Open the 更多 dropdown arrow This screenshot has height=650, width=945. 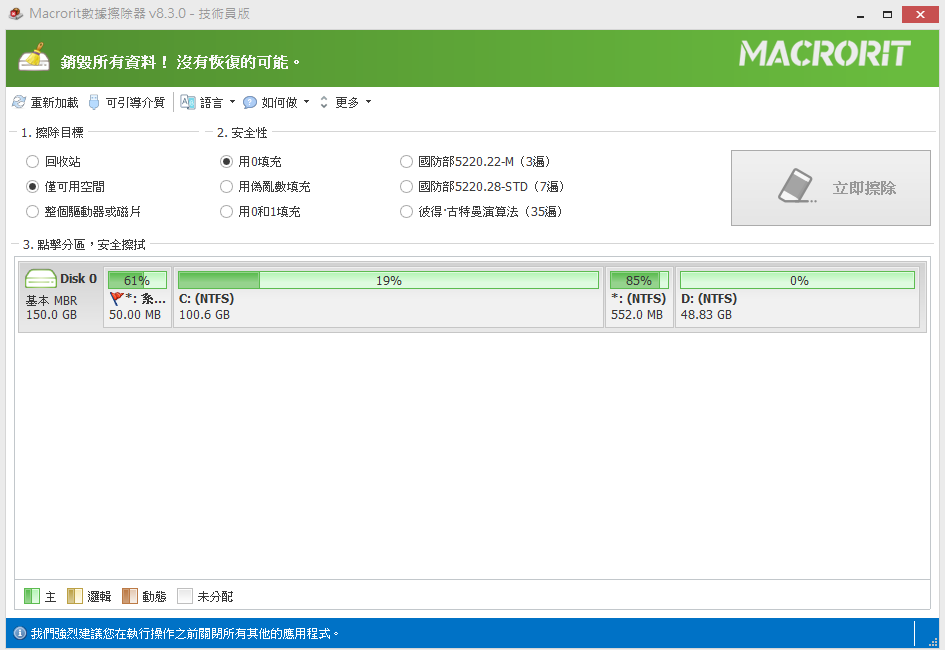point(369,102)
